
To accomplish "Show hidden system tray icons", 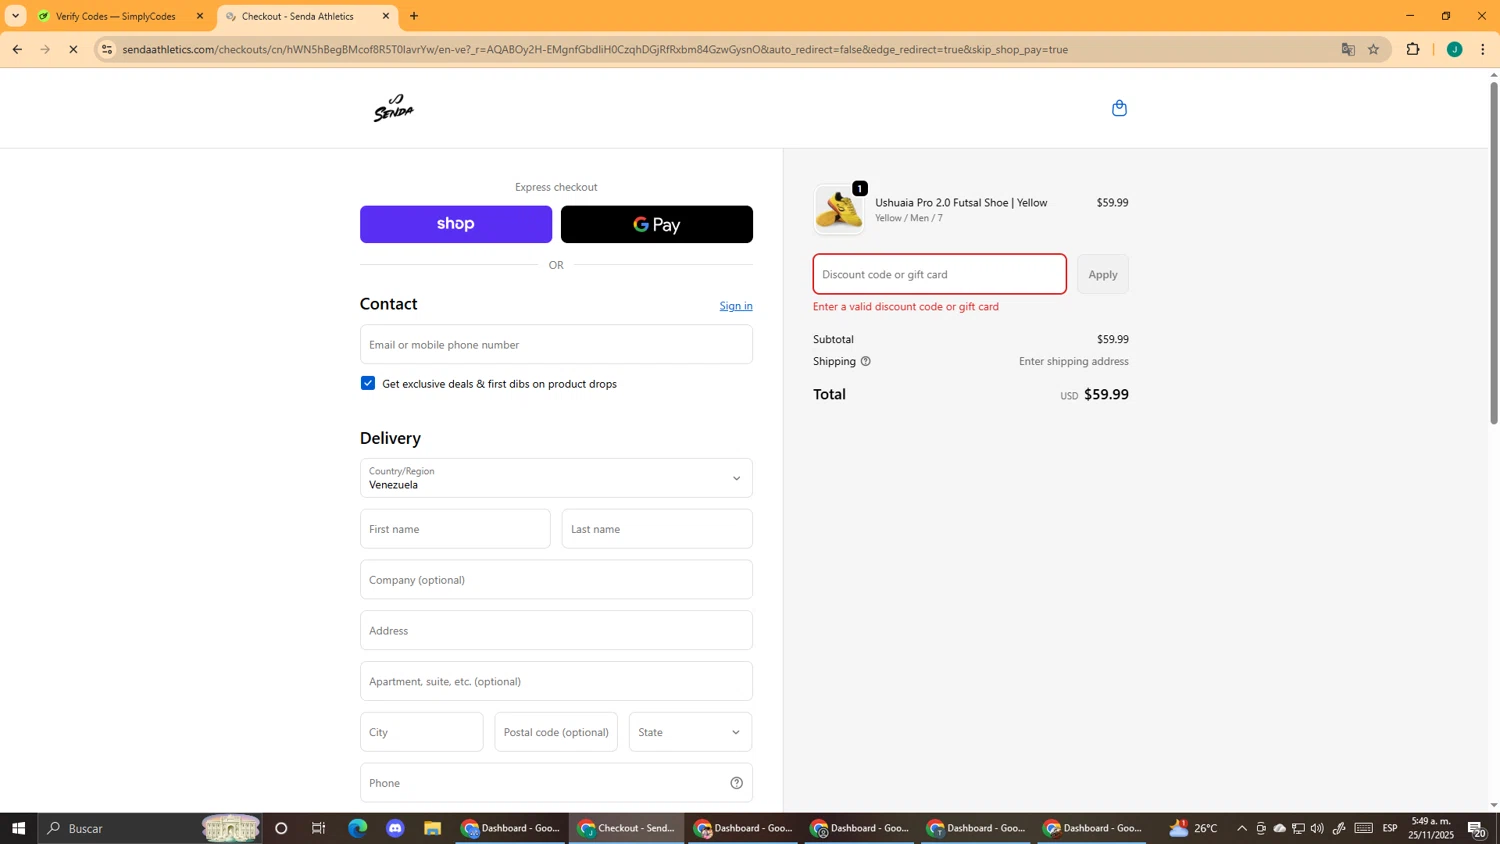I will 1242,828.
